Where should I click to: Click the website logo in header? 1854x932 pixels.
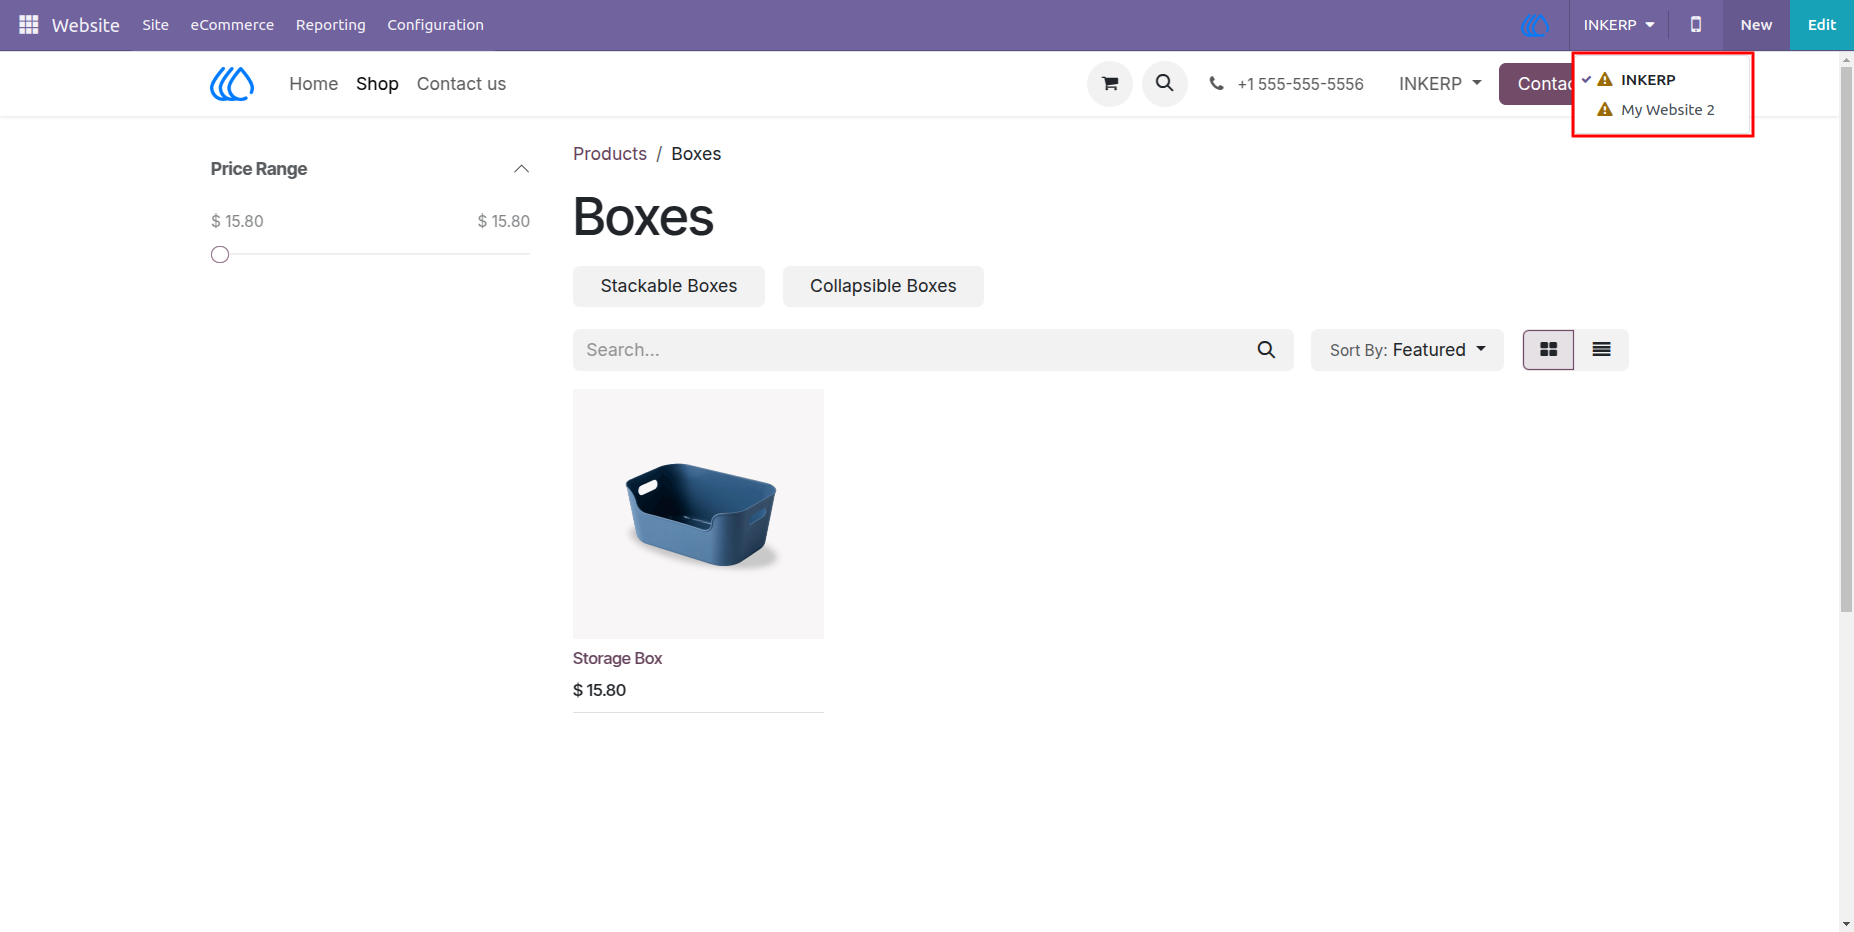(x=232, y=84)
